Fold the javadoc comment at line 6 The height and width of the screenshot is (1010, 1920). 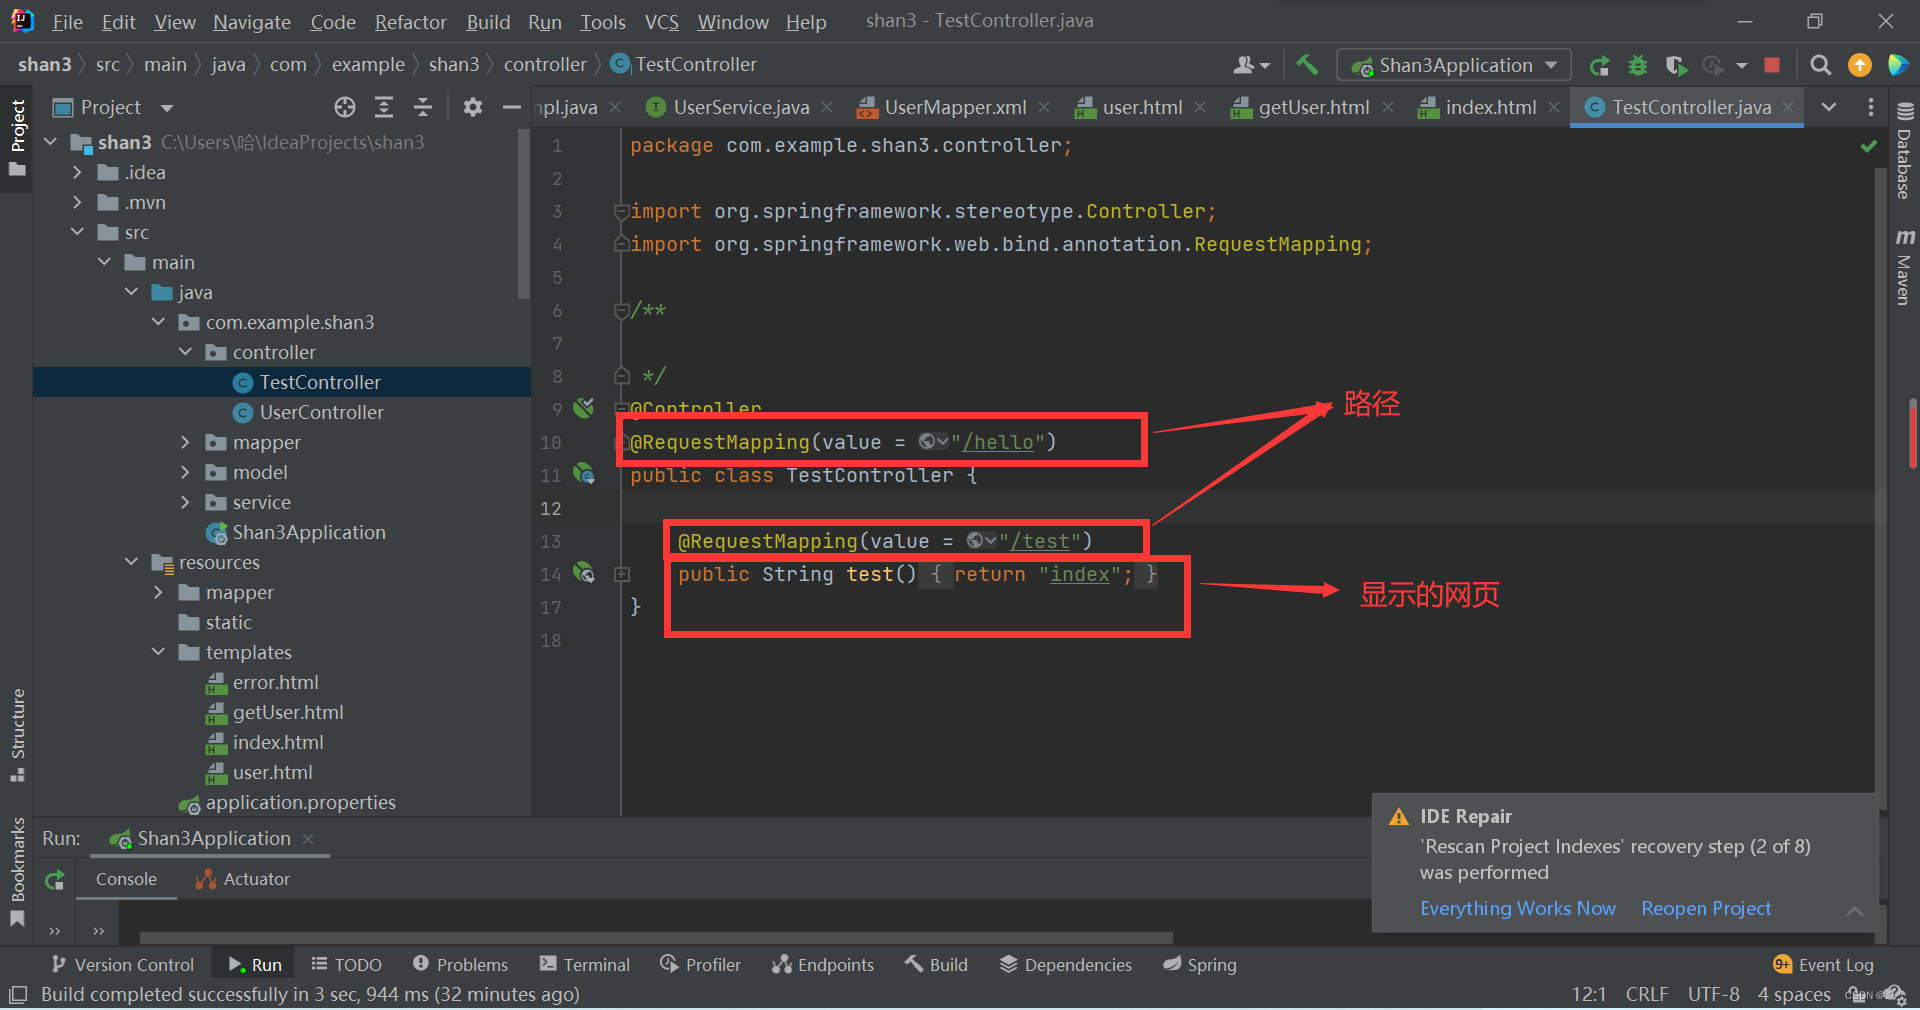click(x=622, y=310)
